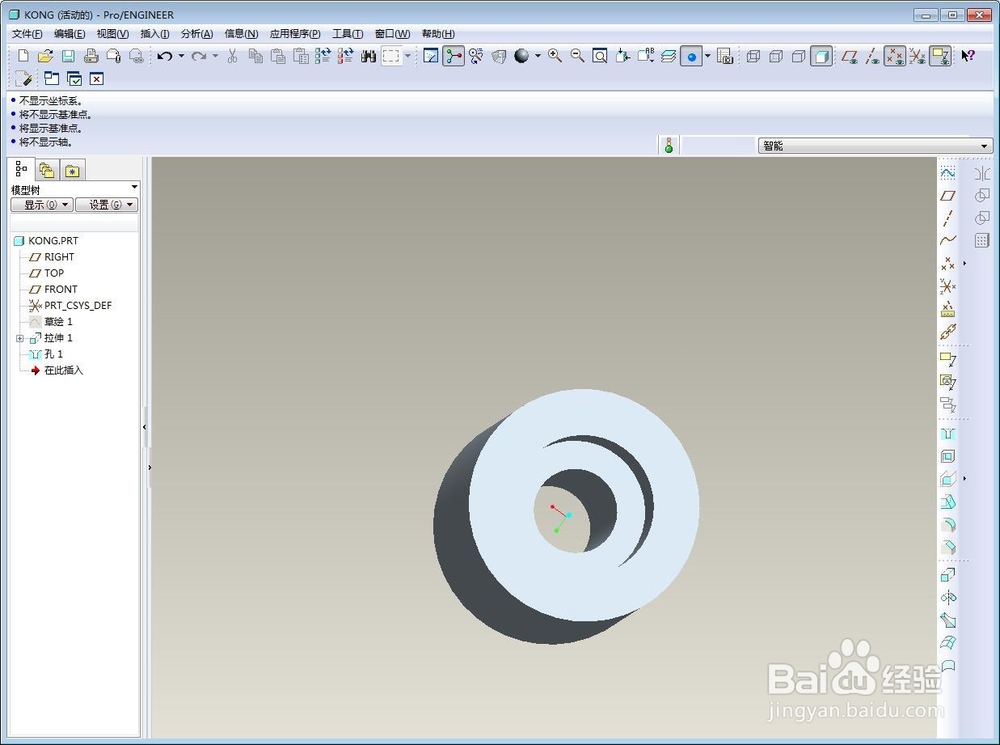Select Hidden Line display style
The width and height of the screenshot is (1000, 745).
pos(776,56)
